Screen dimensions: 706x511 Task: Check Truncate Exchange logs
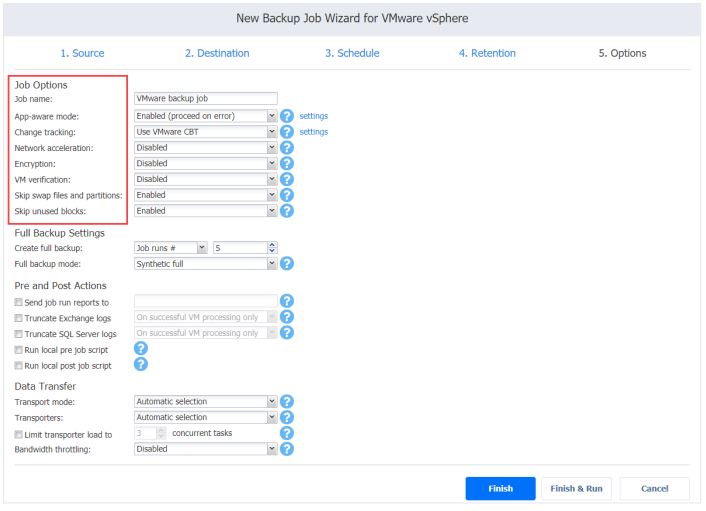pyautogui.click(x=18, y=318)
